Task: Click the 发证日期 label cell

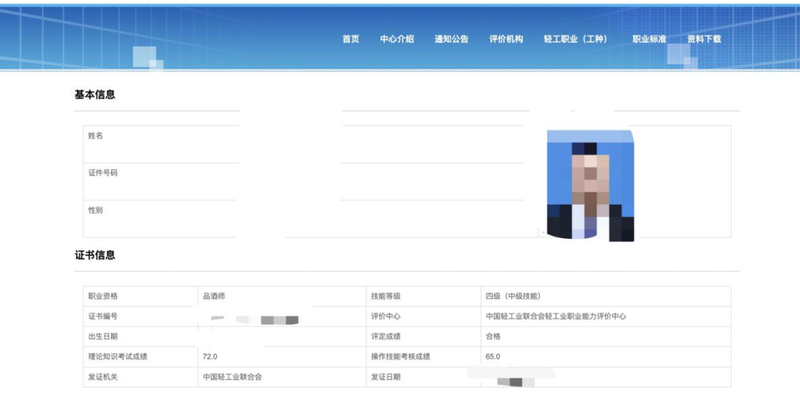Action: pyautogui.click(x=423, y=377)
